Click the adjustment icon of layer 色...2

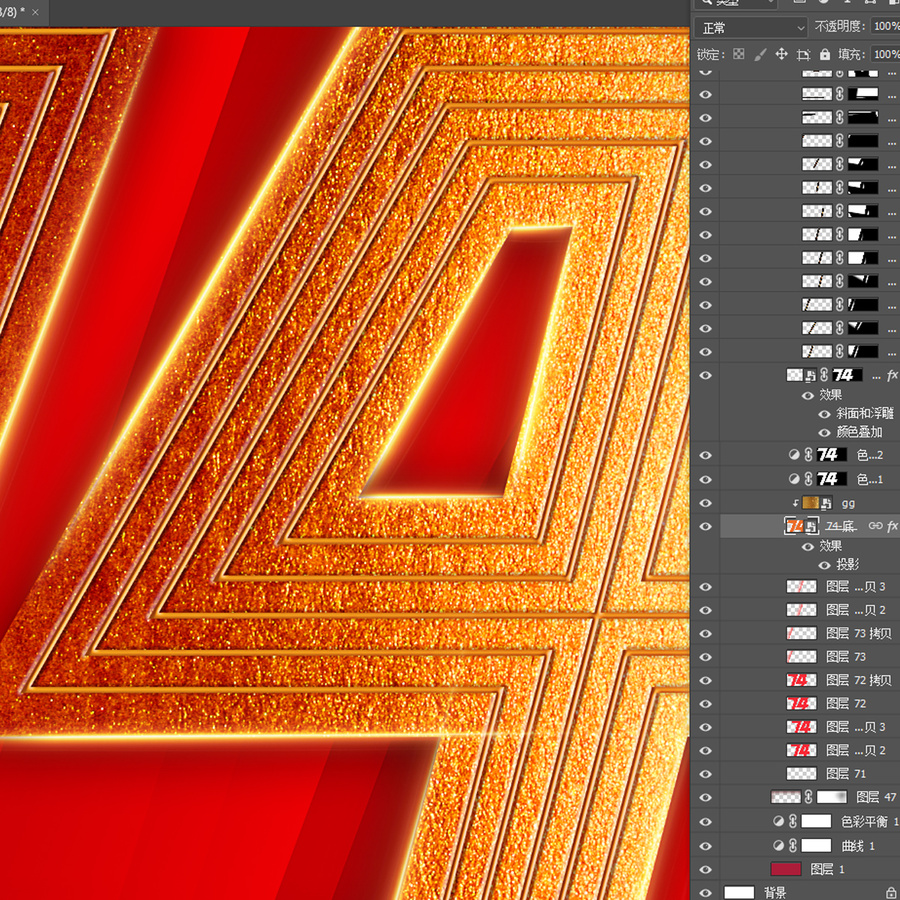pyautogui.click(x=794, y=455)
